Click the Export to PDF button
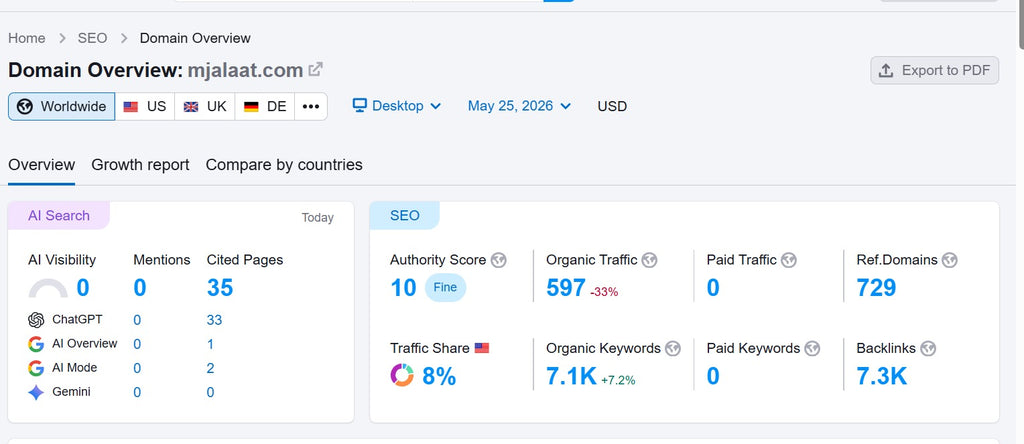Viewport: 1024px width, 444px height. tap(935, 71)
